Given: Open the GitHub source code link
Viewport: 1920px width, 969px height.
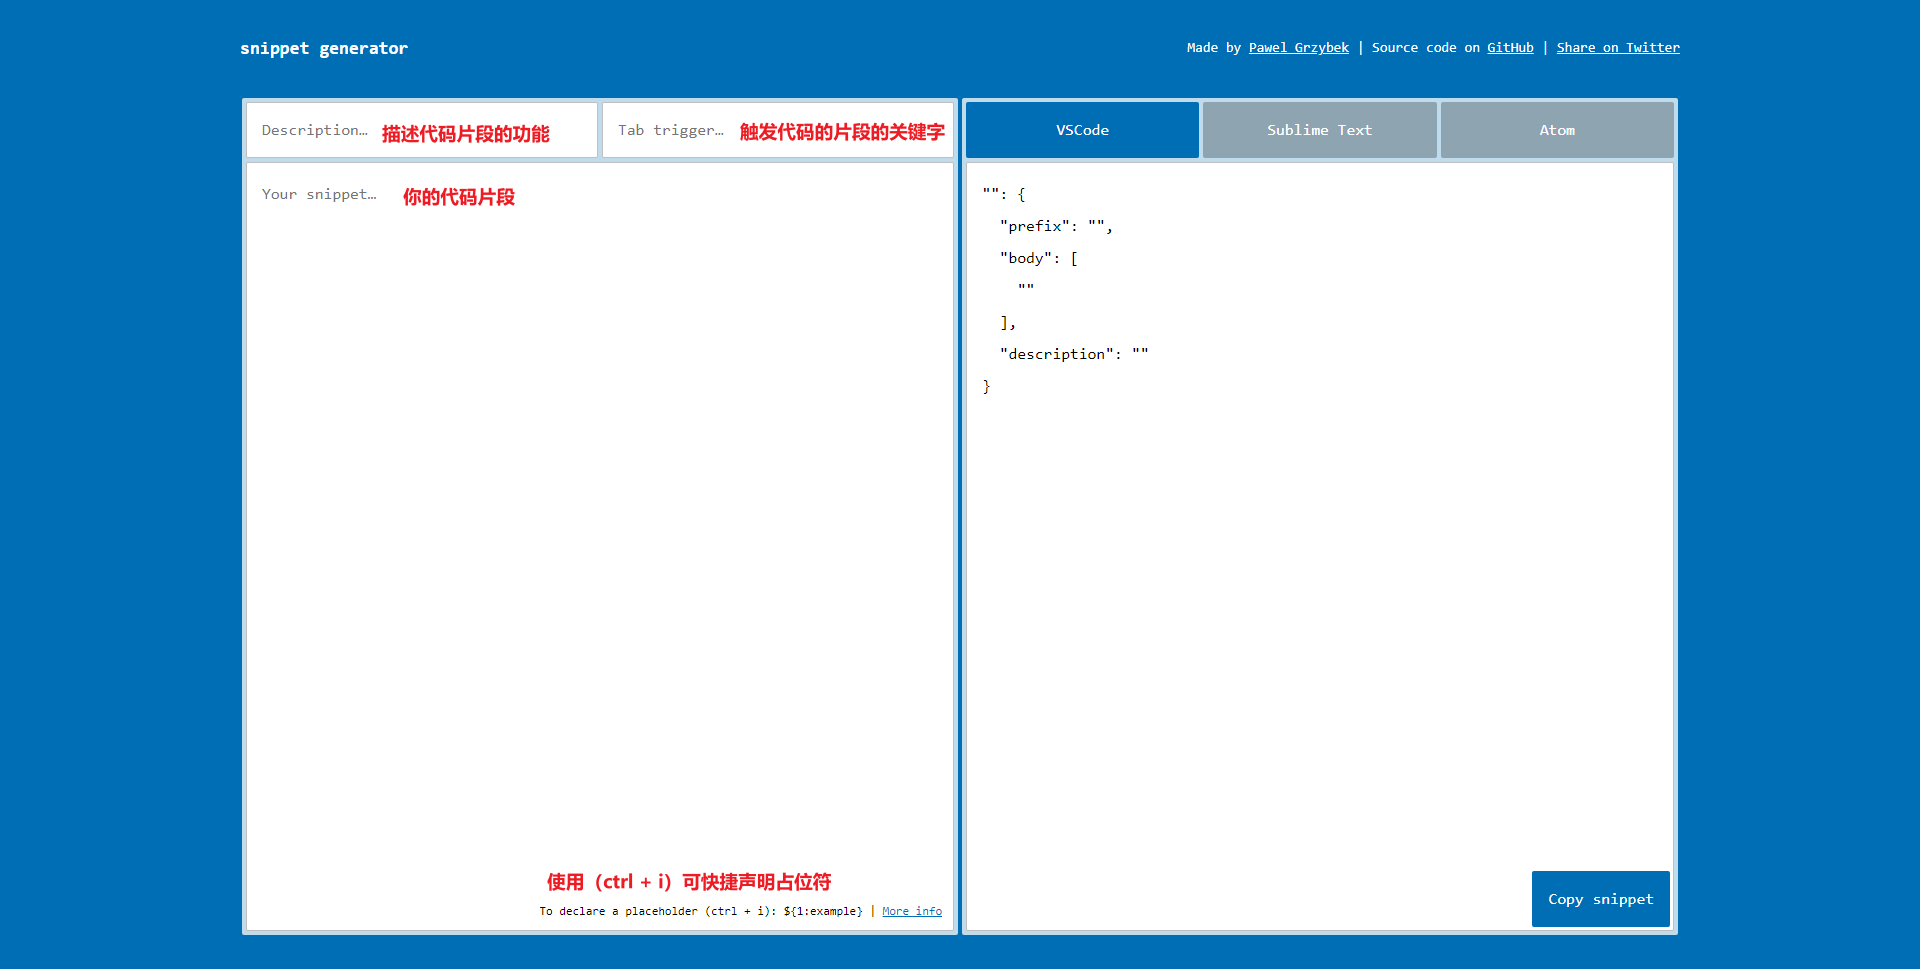Looking at the screenshot, I should point(1510,48).
